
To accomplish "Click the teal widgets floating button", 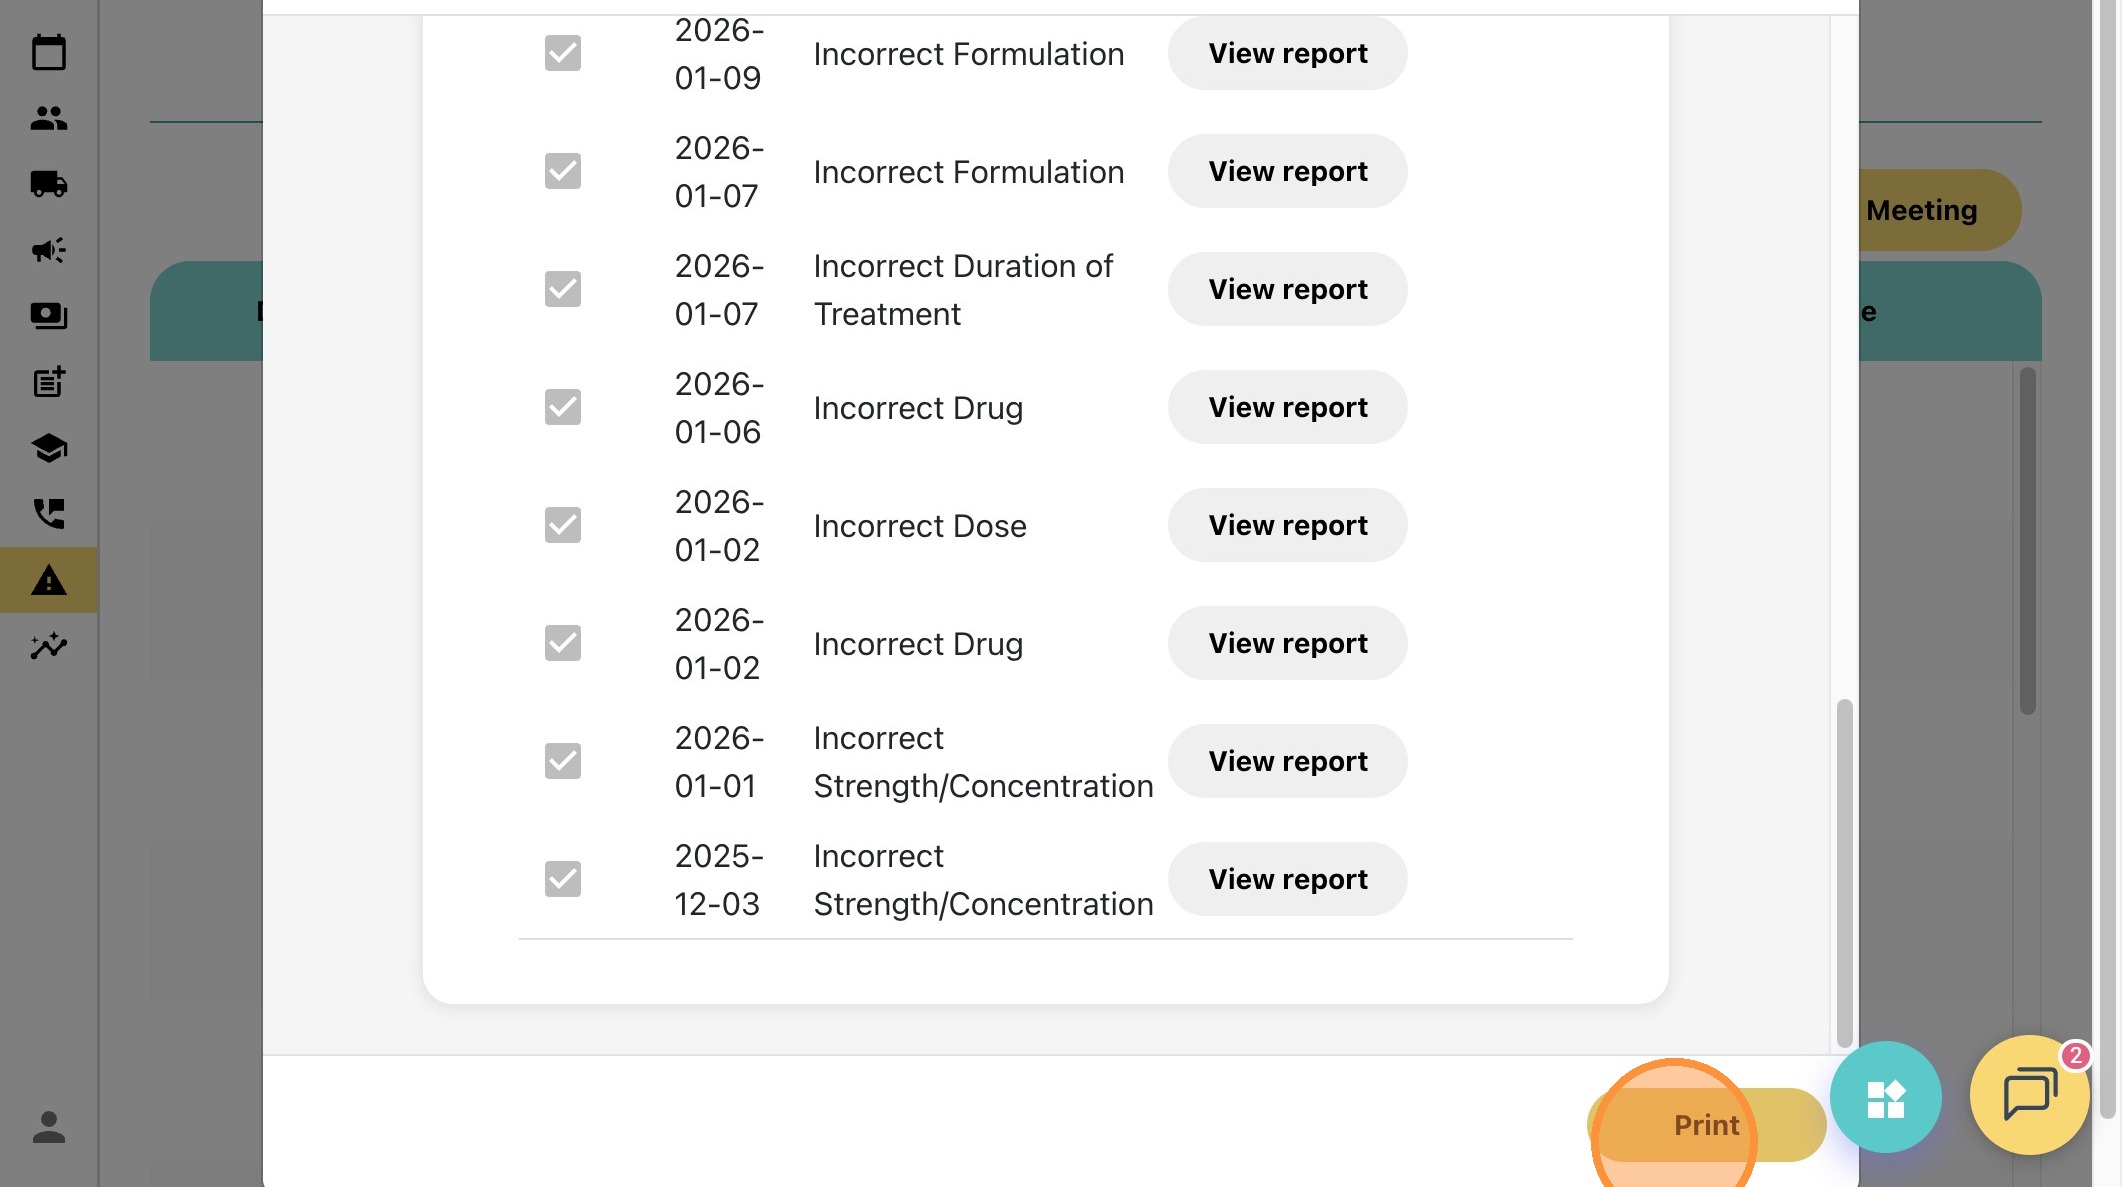I will (1885, 1097).
